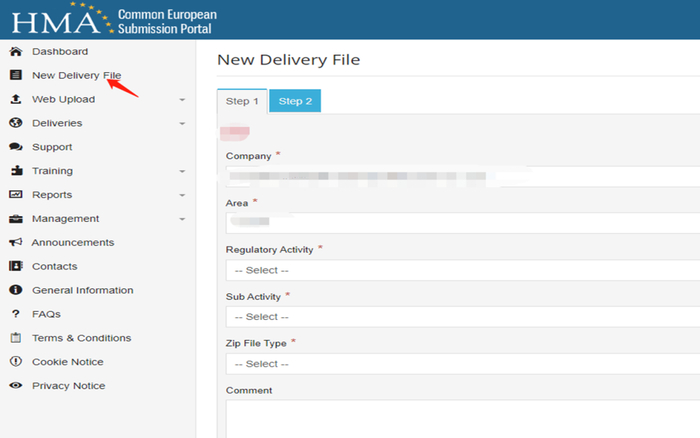Click the Announcements megaphone icon

click(x=15, y=243)
